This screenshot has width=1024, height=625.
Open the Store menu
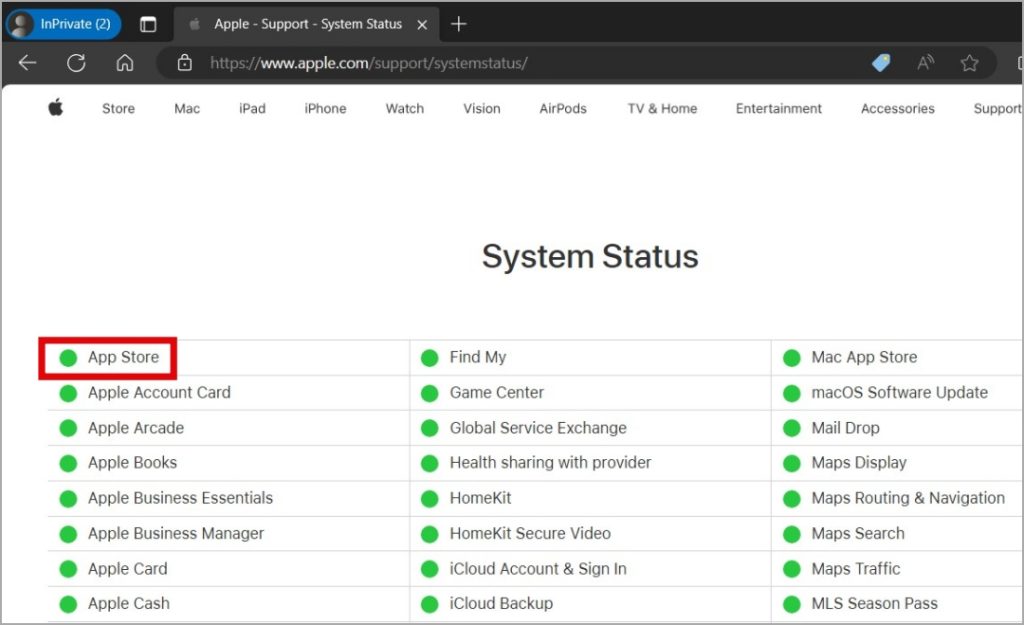(118, 108)
